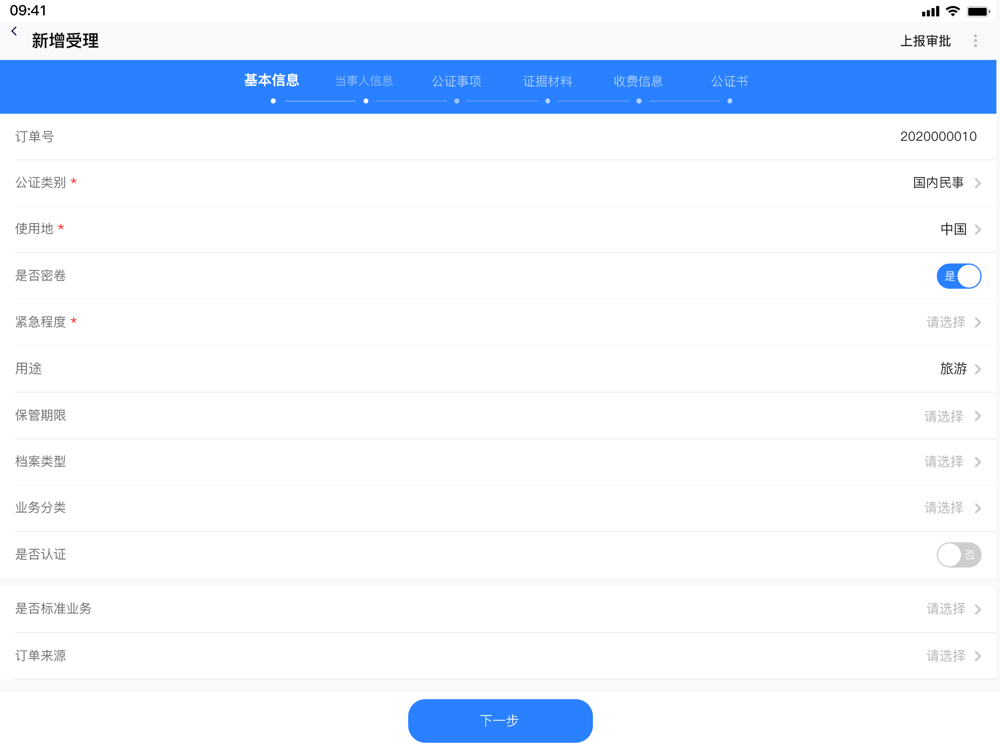Choose a 保管期限 value
The image size is (1000, 750).
(498, 416)
